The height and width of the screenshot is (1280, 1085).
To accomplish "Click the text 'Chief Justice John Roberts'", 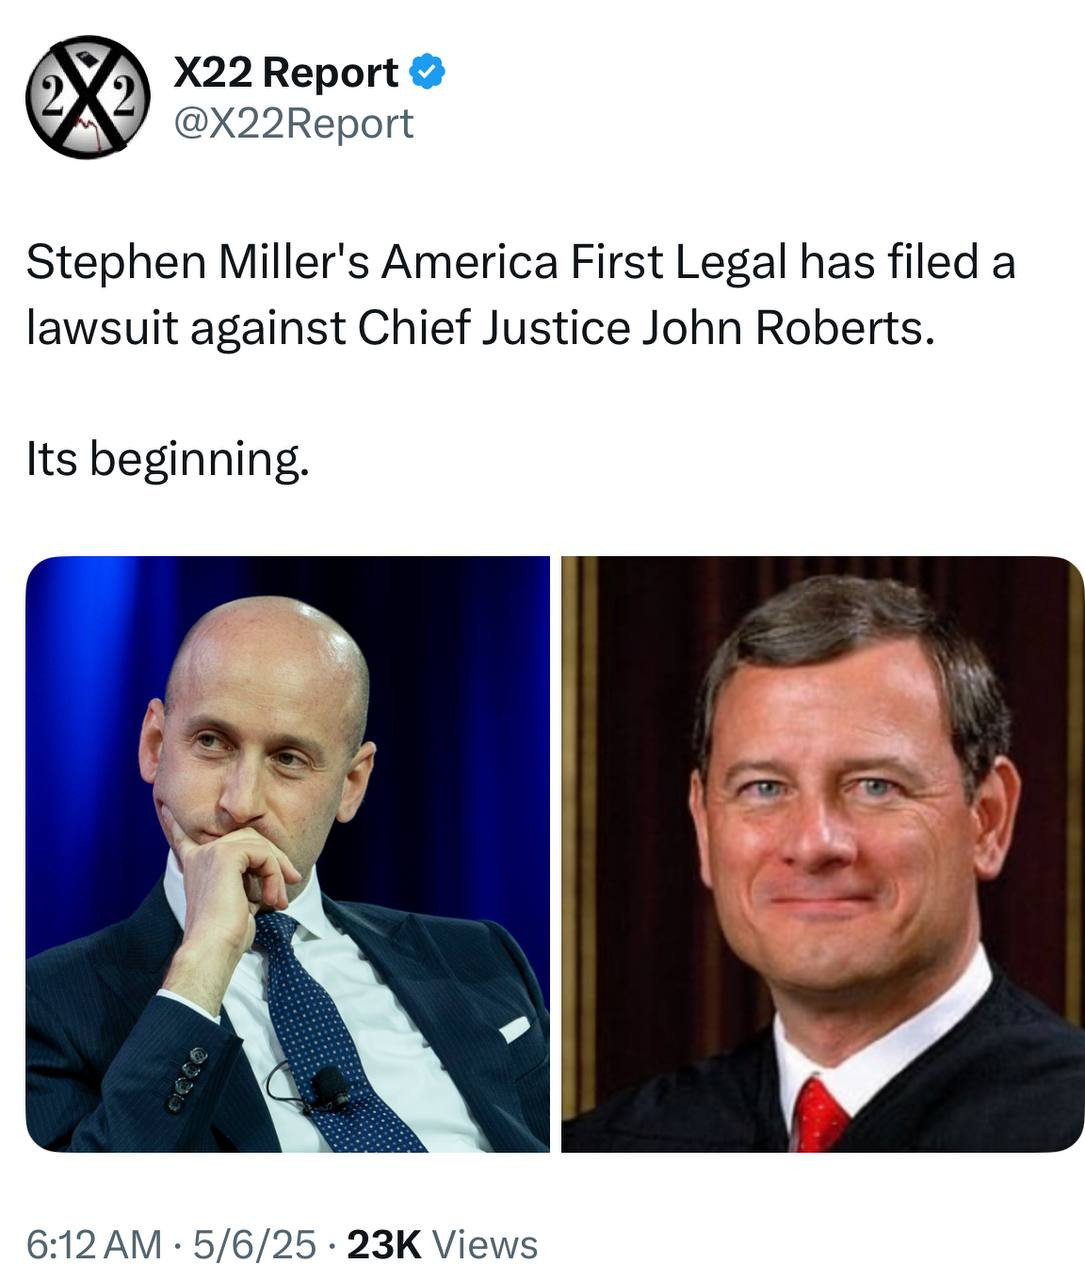I will pos(645,328).
